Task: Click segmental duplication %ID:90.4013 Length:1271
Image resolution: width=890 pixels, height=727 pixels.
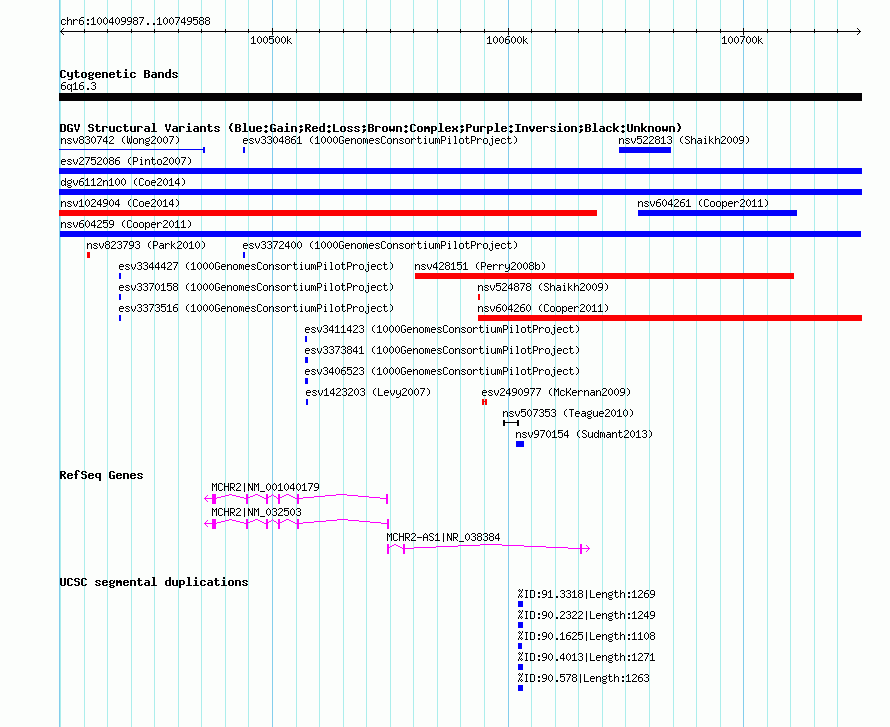Action: (586, 657)
